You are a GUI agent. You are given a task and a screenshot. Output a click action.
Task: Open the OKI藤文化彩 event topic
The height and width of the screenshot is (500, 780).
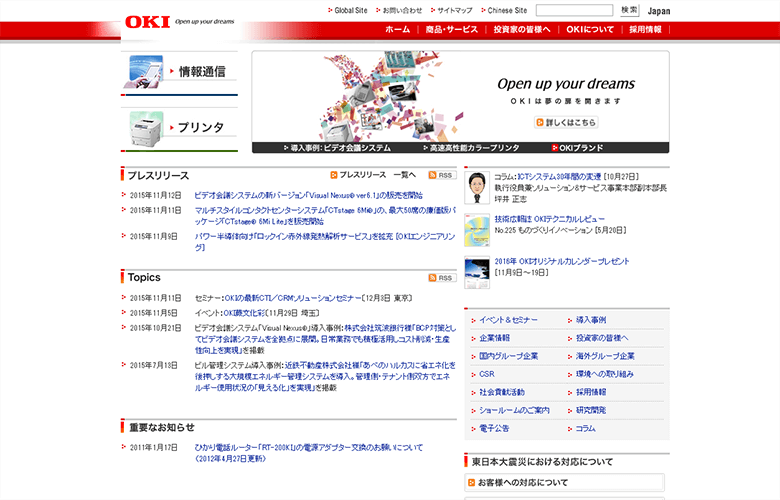(245, 313)
